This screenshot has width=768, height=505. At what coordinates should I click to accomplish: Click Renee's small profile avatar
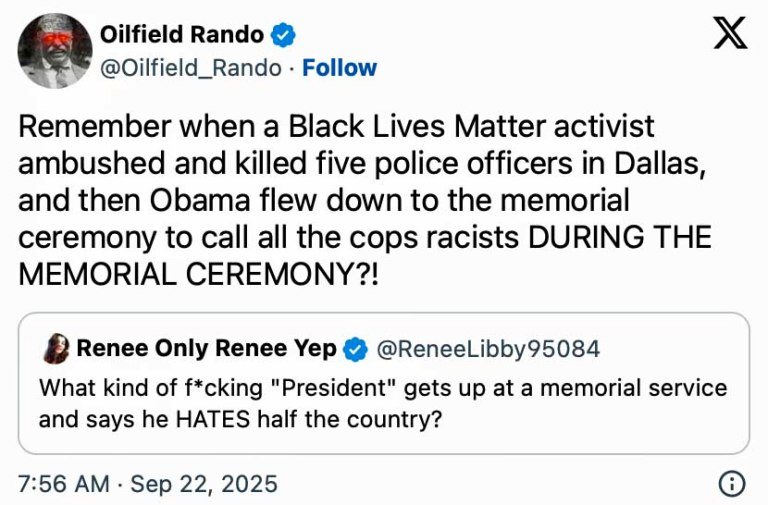[56, 349]
